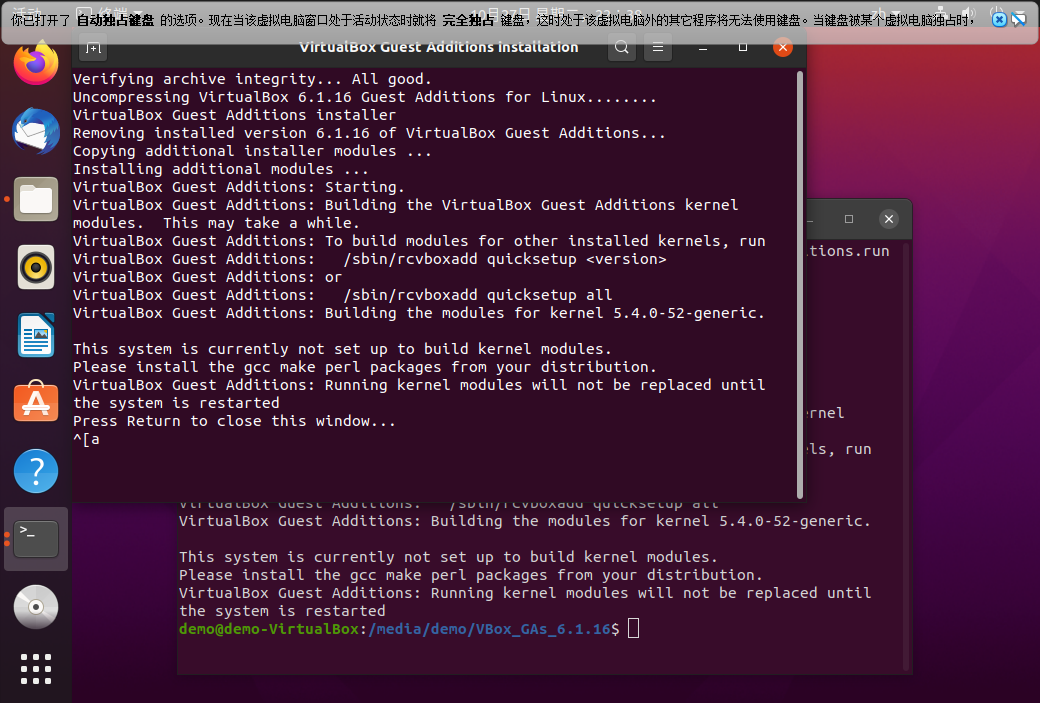Click 'Installing additional modules ...' line

coord(220,169)
